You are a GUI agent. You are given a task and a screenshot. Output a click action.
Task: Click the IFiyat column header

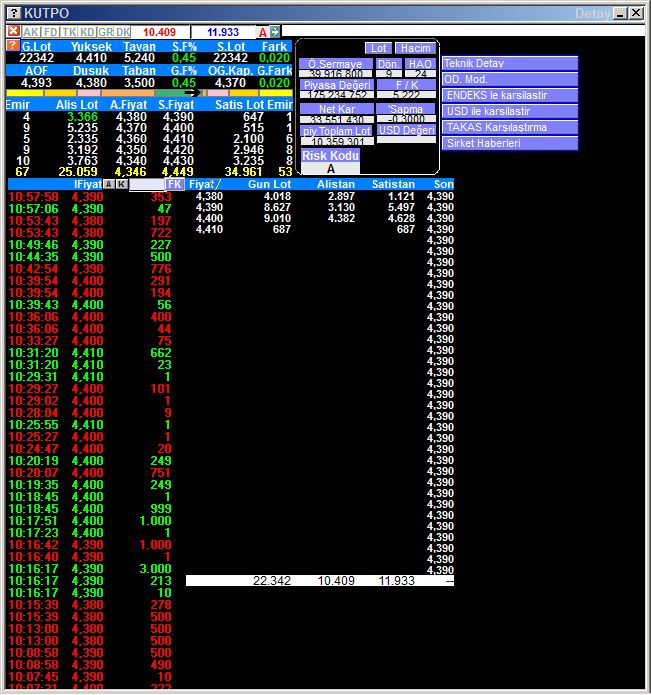tap(88, 184)
